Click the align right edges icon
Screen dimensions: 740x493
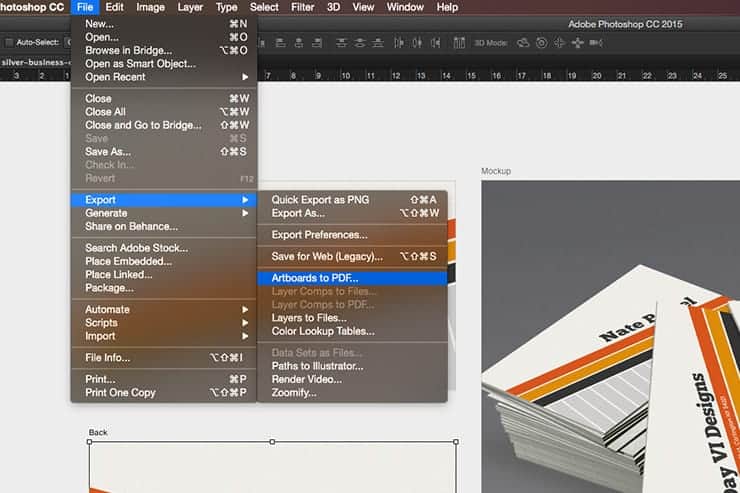[x=317, y=43]
